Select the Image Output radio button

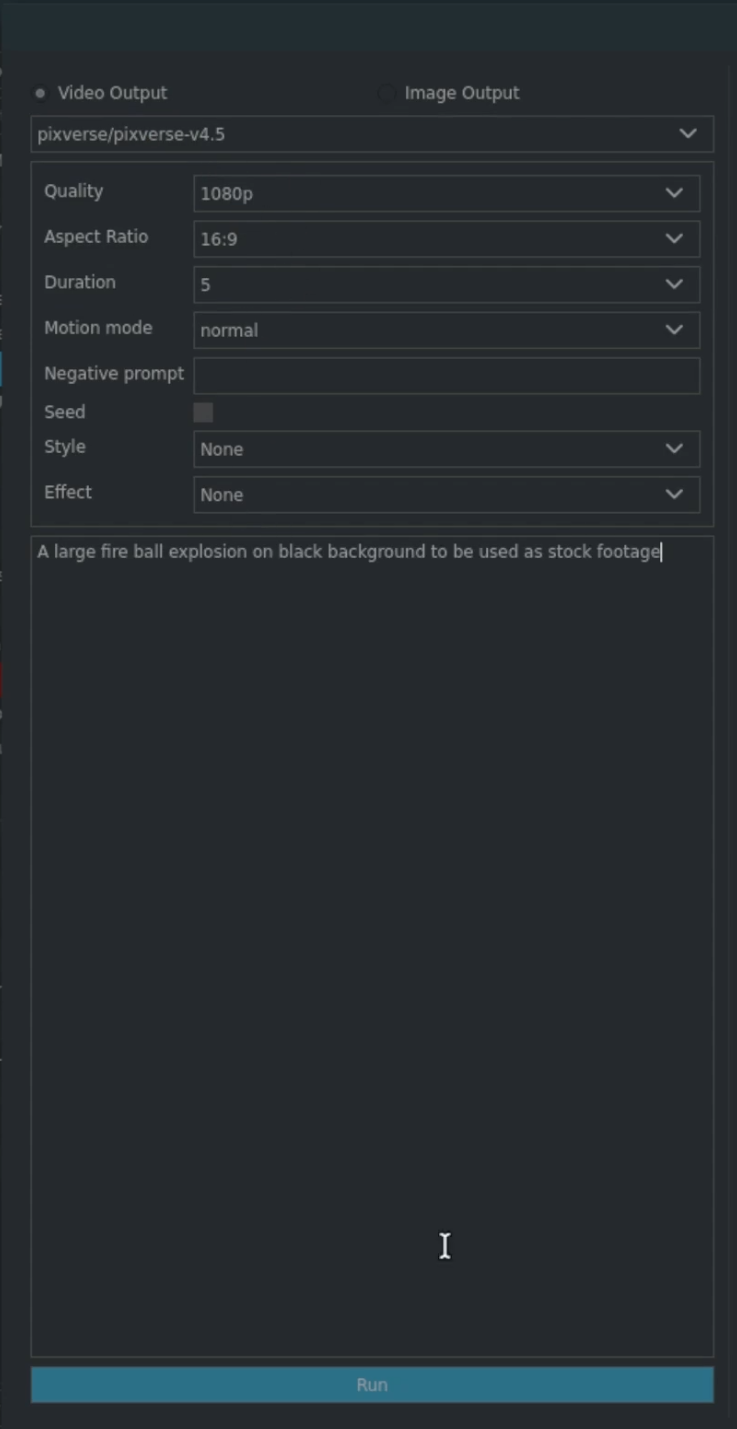[x=387, y=94]
